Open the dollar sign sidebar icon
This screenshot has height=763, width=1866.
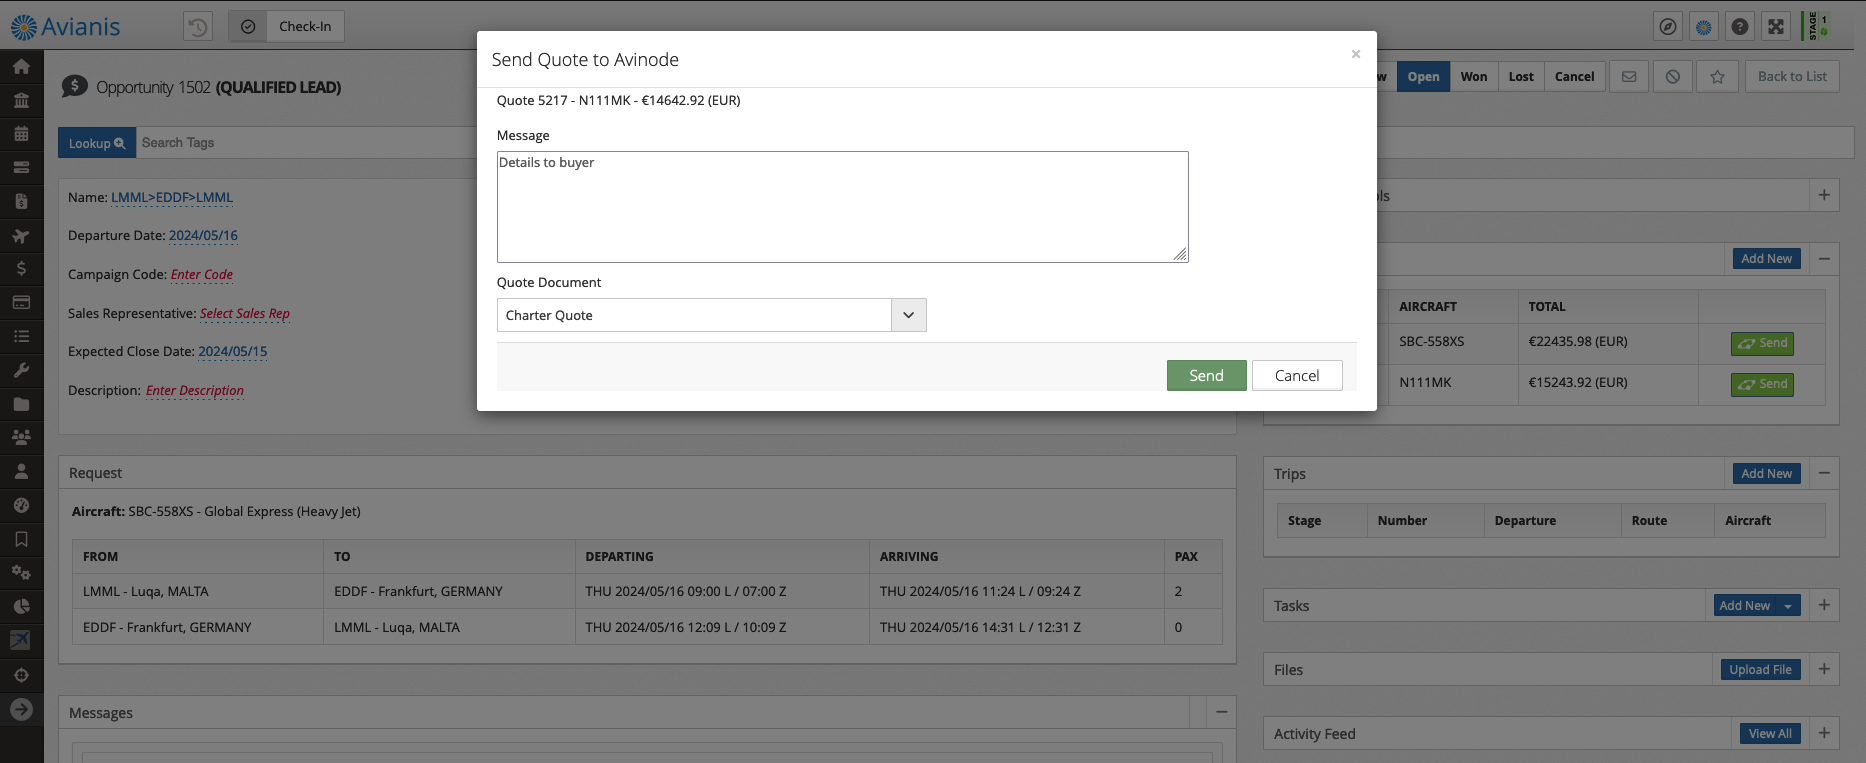click(x=21, y=268)
